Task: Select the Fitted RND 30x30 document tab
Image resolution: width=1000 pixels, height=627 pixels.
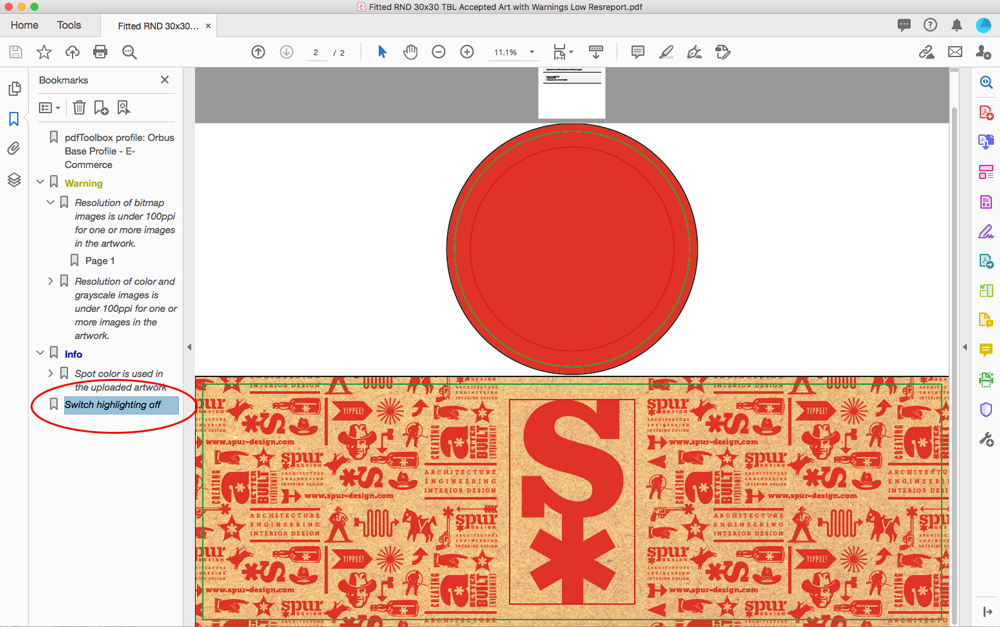Action: (x=158, y=26)
